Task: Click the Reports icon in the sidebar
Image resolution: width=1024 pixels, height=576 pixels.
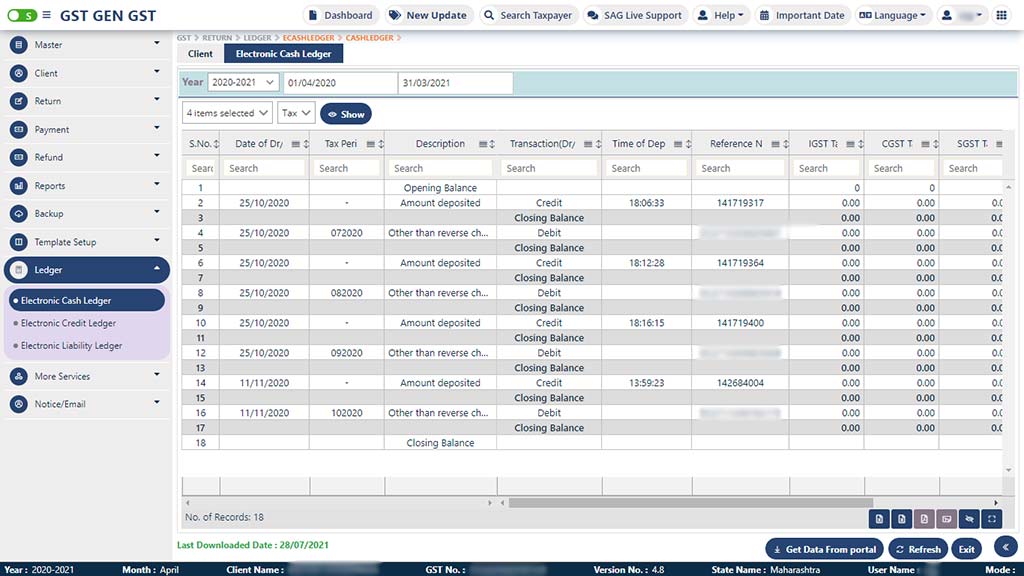Action: pos(19,186)
